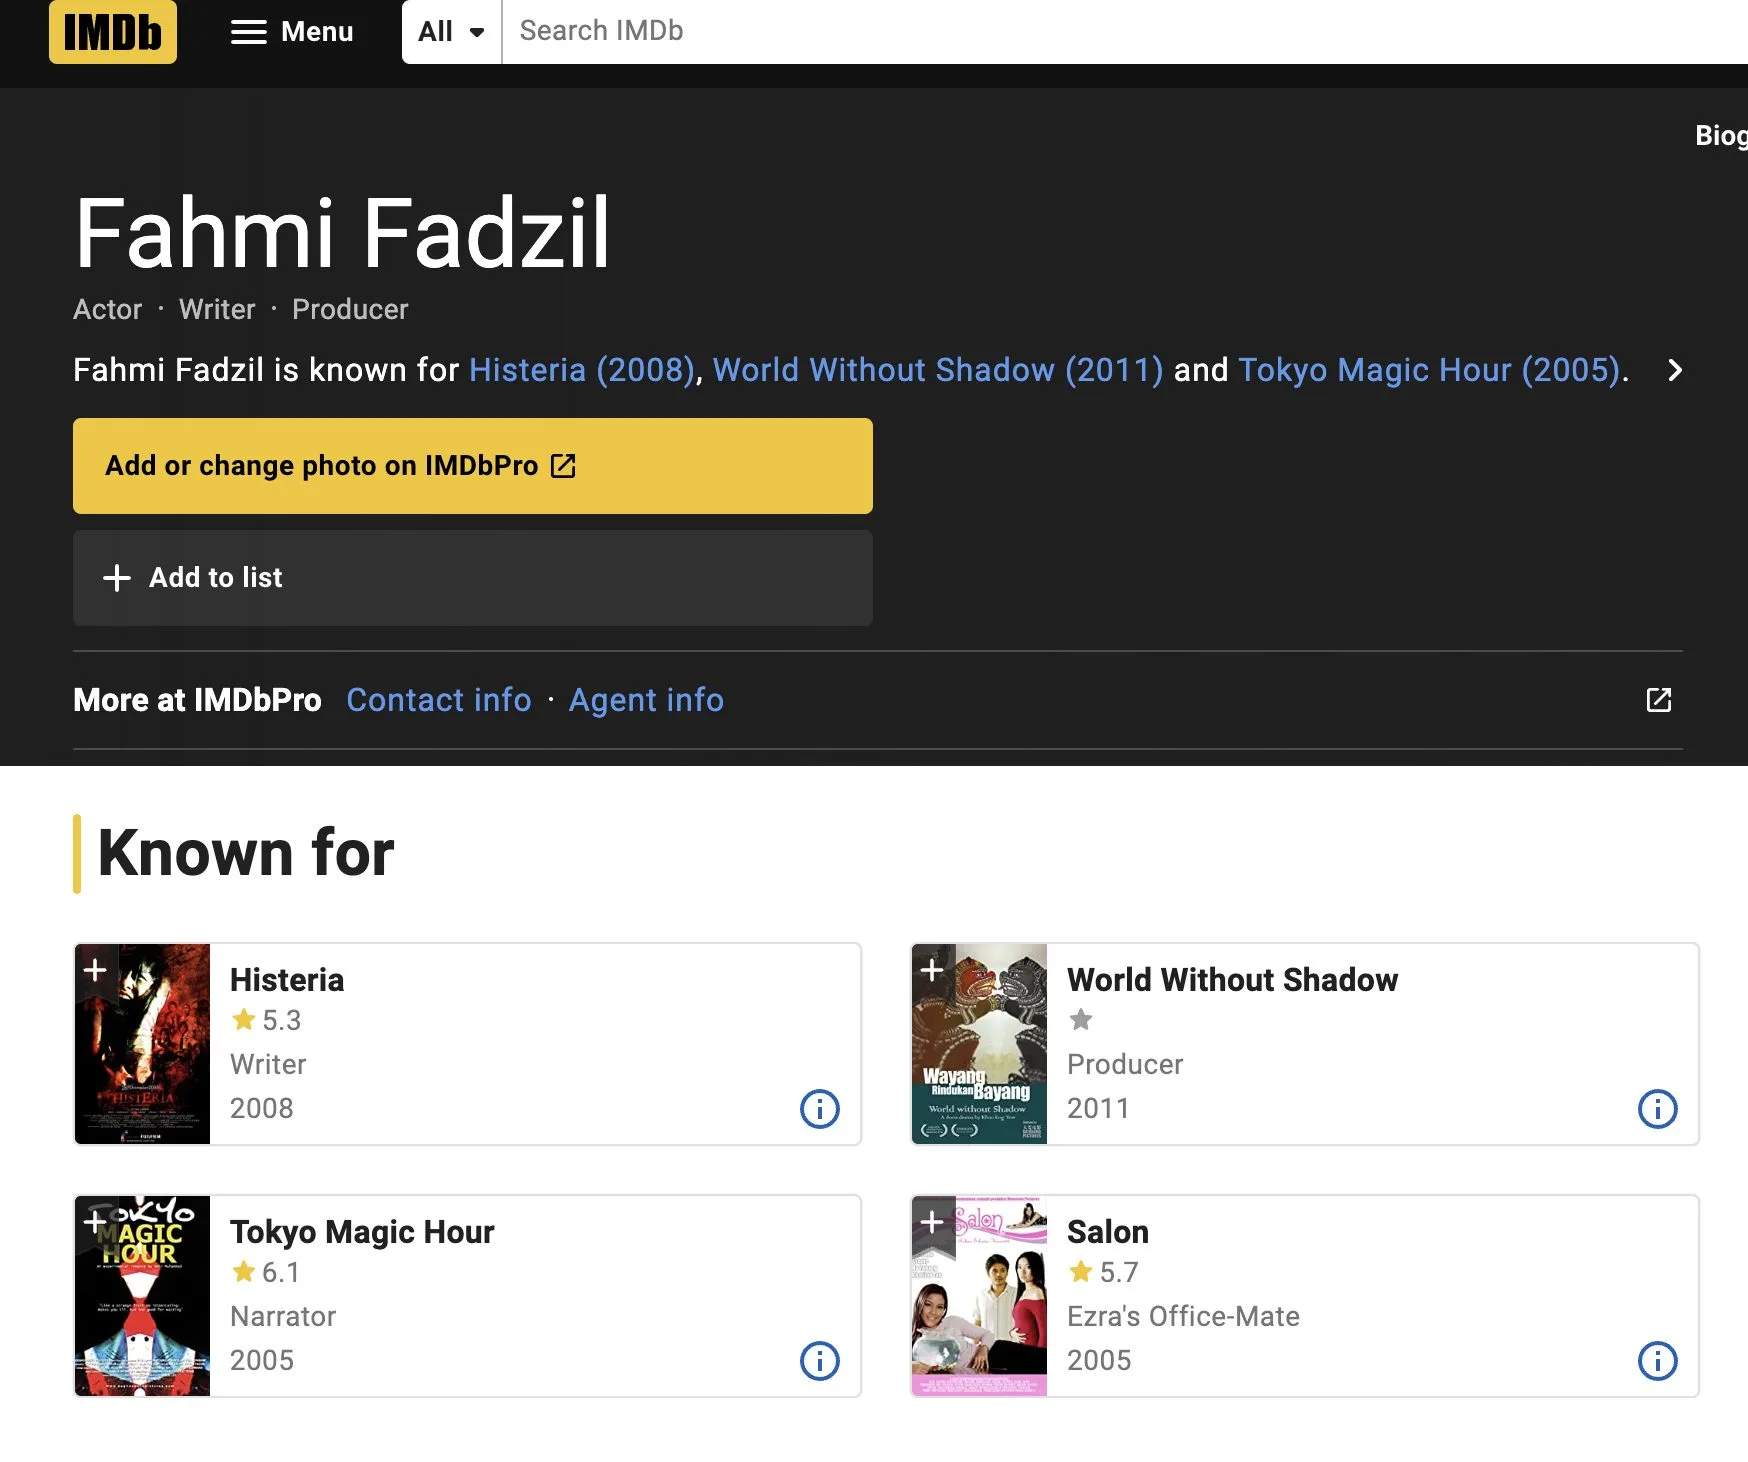Open Histeria (2008) link in bio
Screen dimensions: 1748x1462
coord(582,371)
